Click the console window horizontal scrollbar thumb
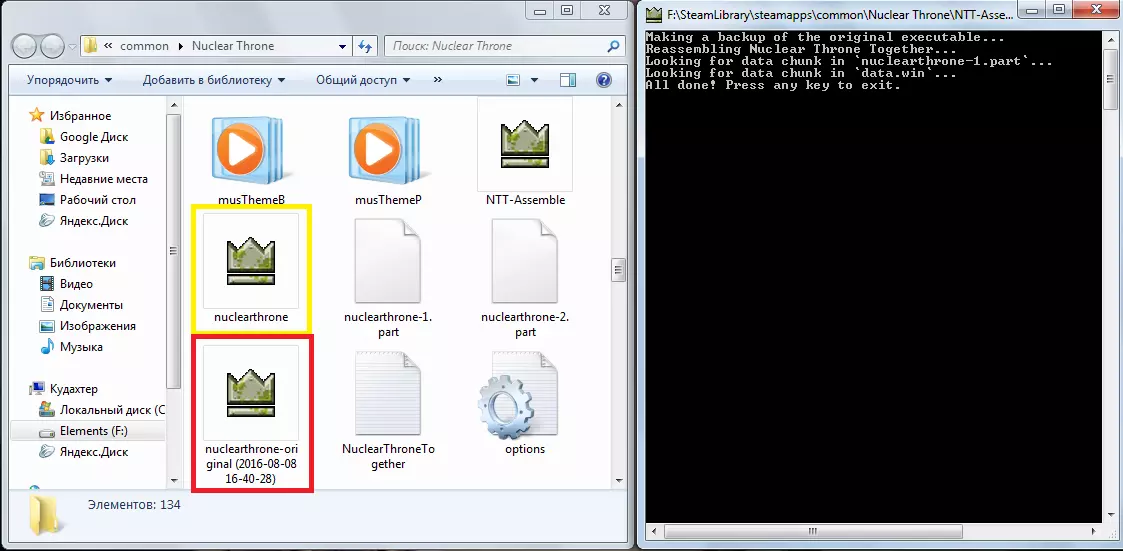The width and height of the screenshot is (1123, 551). point(811,532)
